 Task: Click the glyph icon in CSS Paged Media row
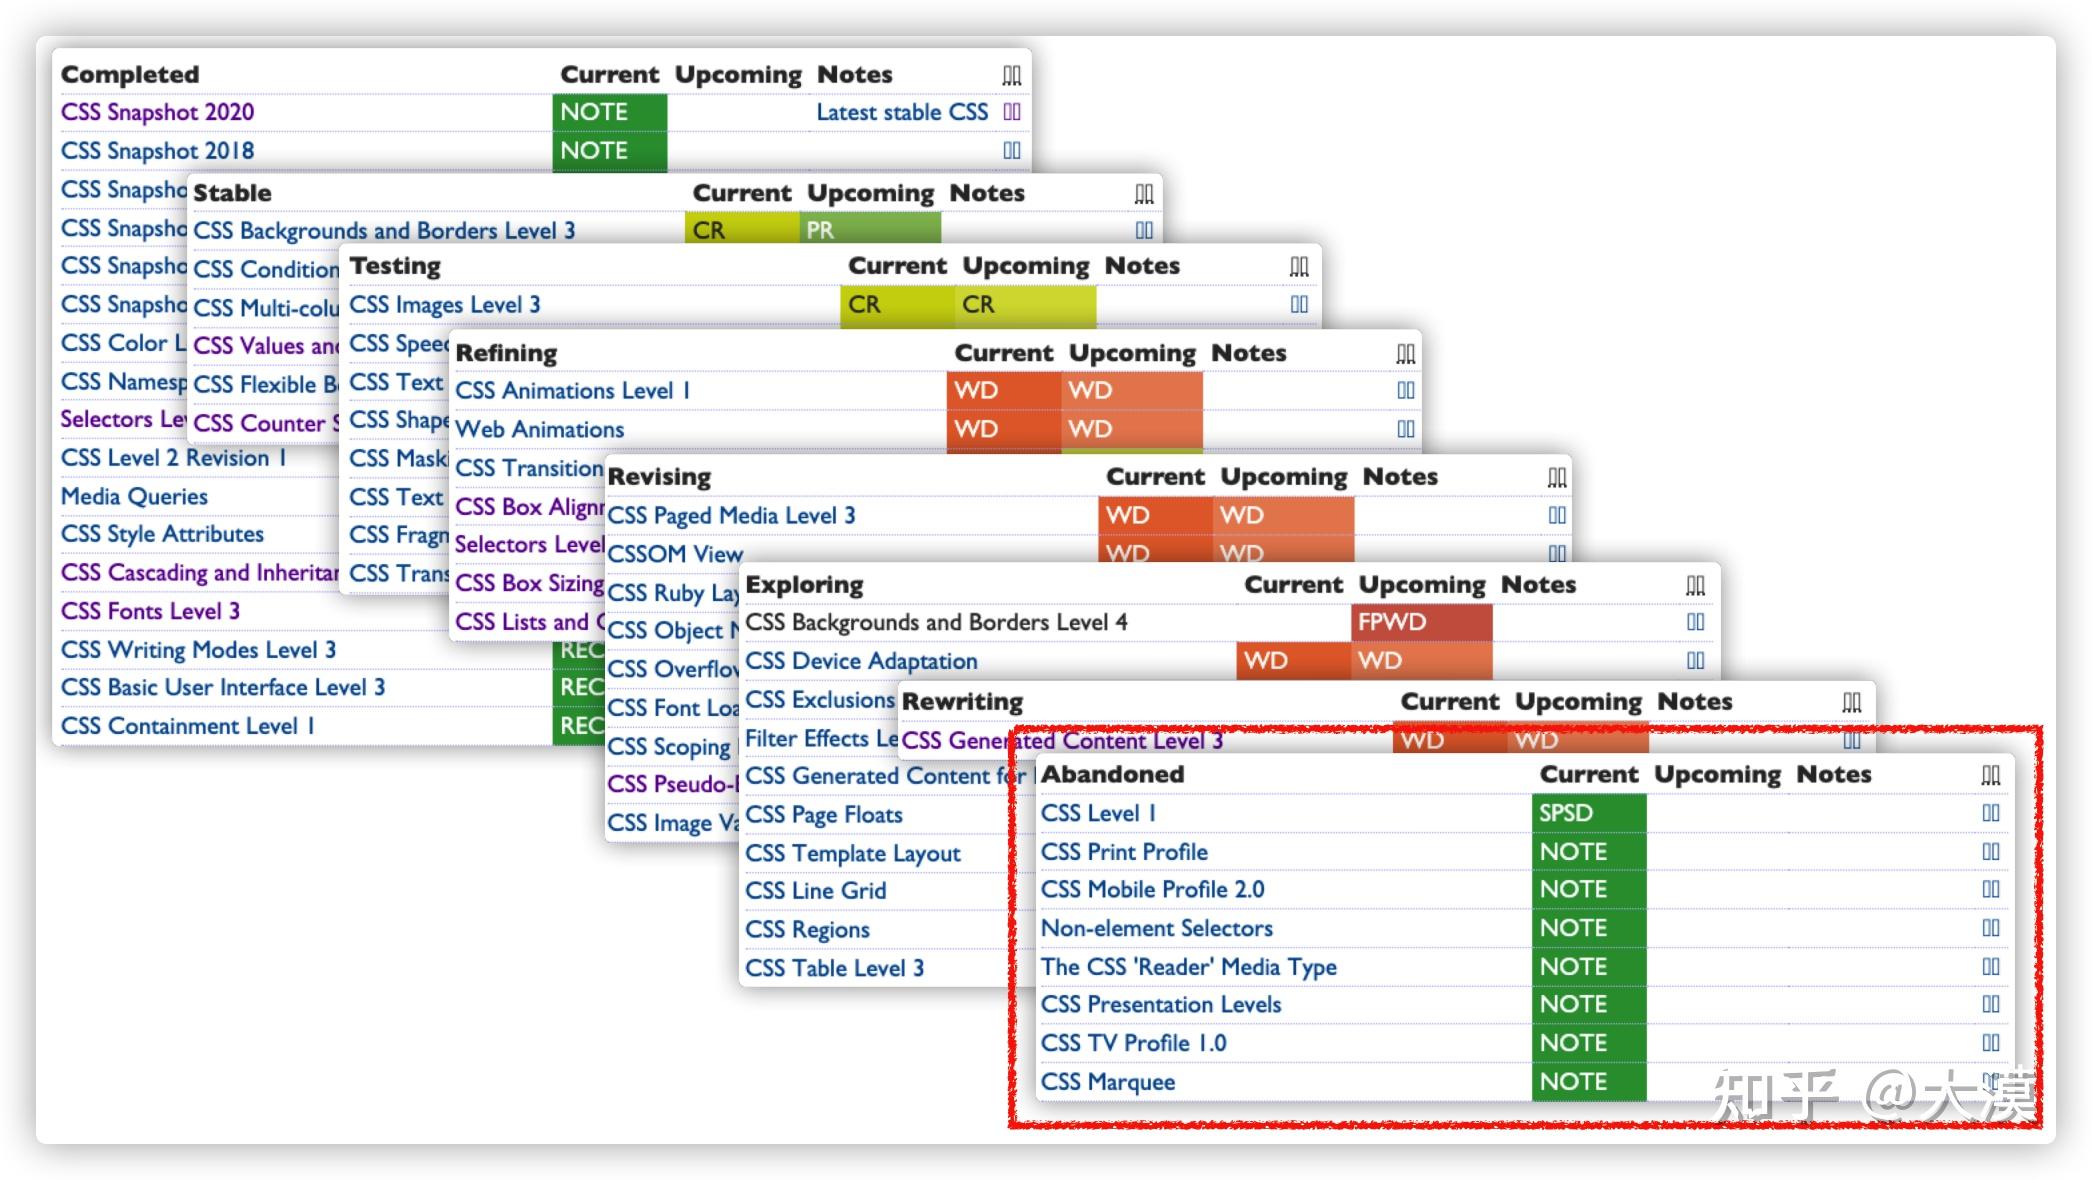coord(1557,515)
